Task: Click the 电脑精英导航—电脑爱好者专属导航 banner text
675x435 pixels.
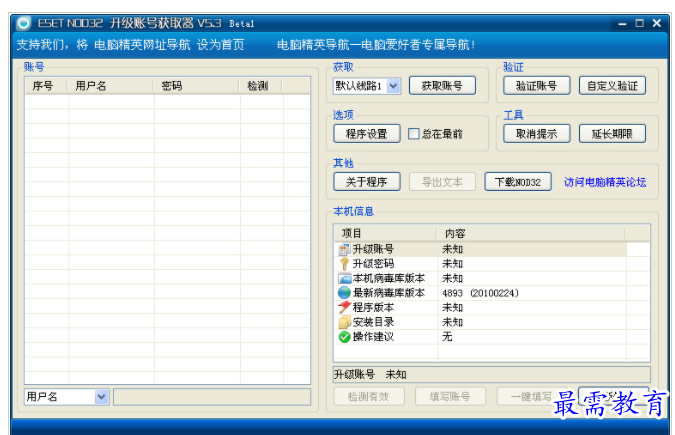Action: [376, 44]
